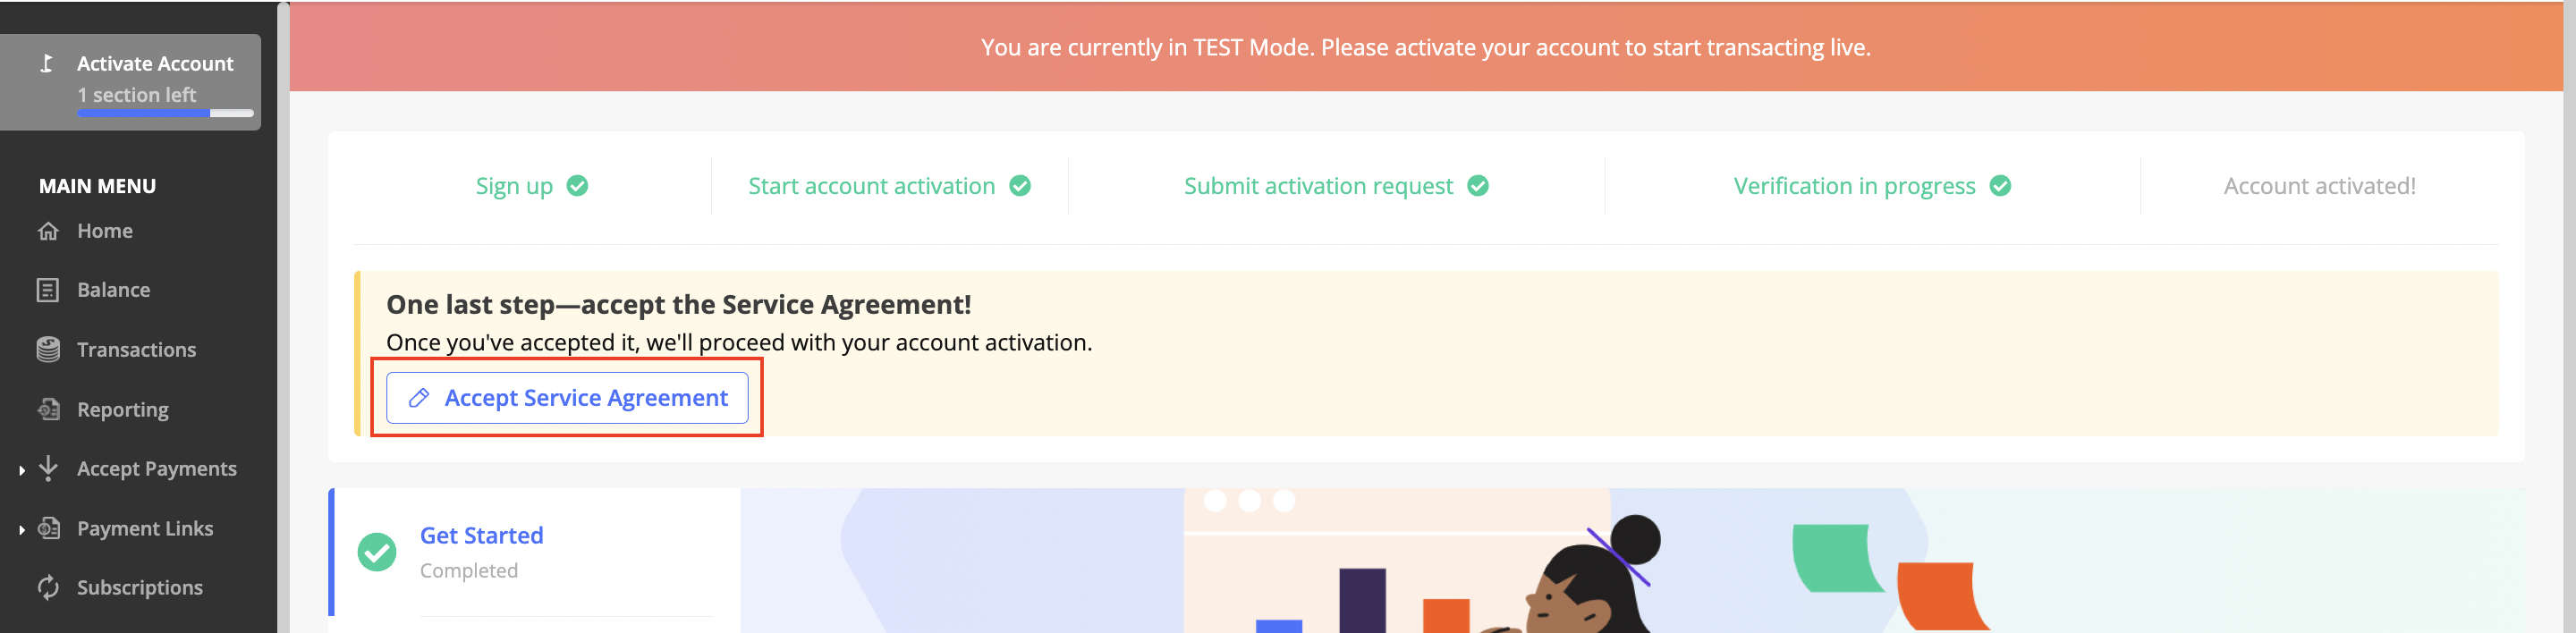Screen dimensions: 2576x633
Task: Click the pencil icon on Accept Service Agreement
Action: [x=419, y=398]
